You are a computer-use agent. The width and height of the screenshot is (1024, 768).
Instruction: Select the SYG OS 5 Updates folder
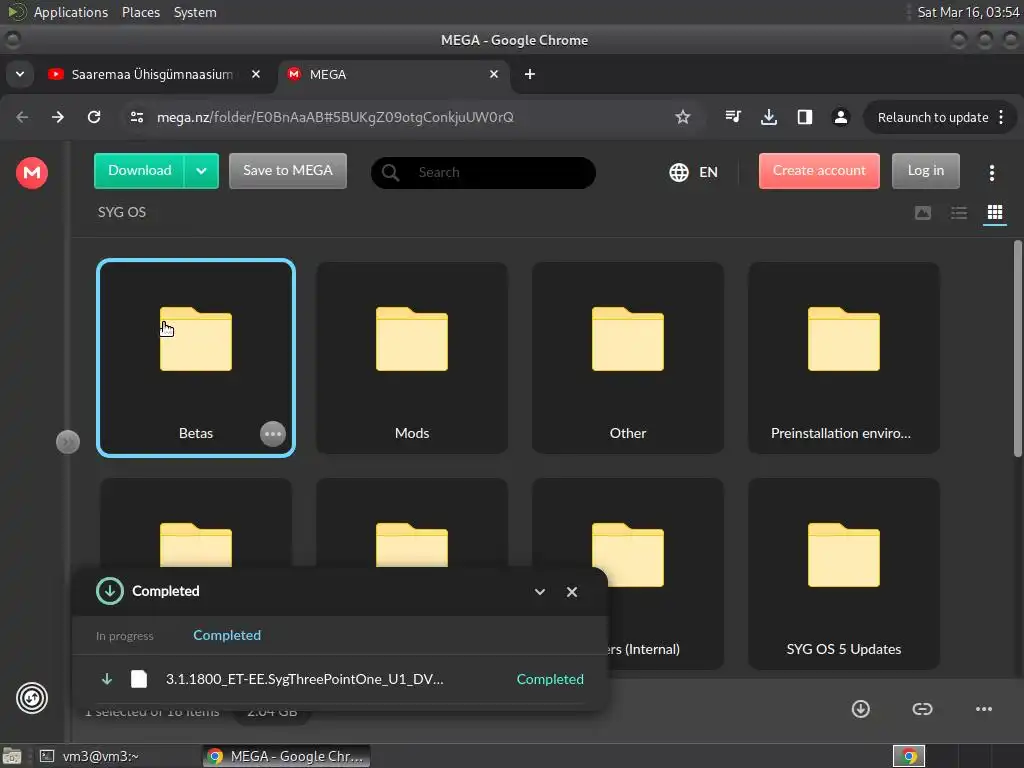click(x=844, y=573)
